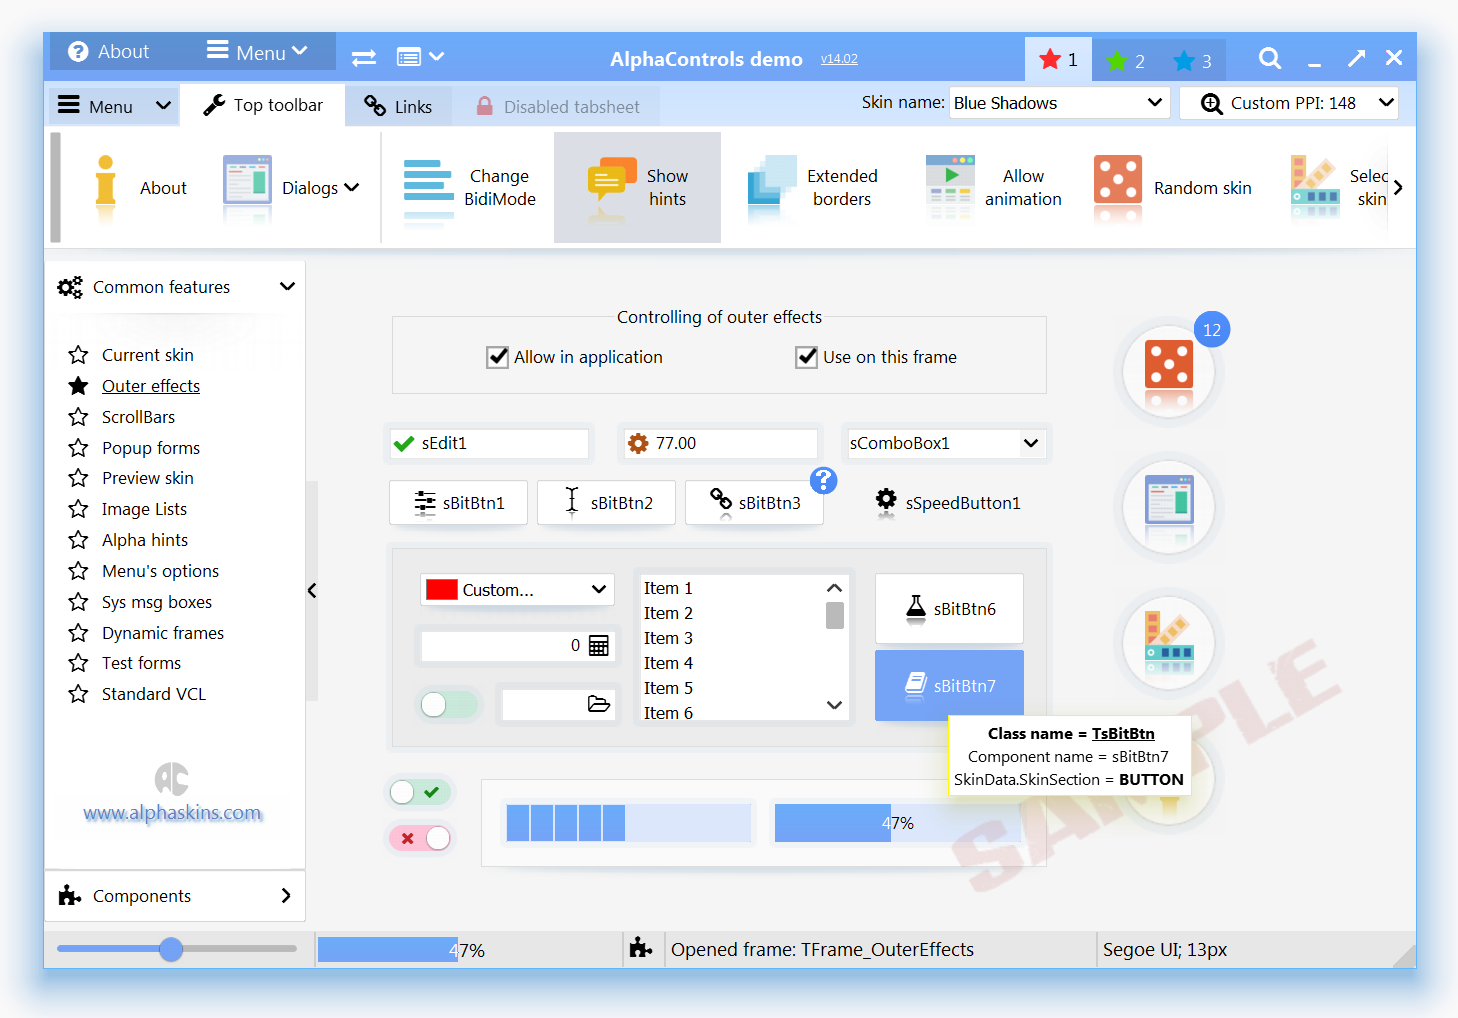The width and height of the screenshot is (1458, 1018).
Task: Click round dice button with badge 12
Action: pyautogui.click(x=1169, y=370)
